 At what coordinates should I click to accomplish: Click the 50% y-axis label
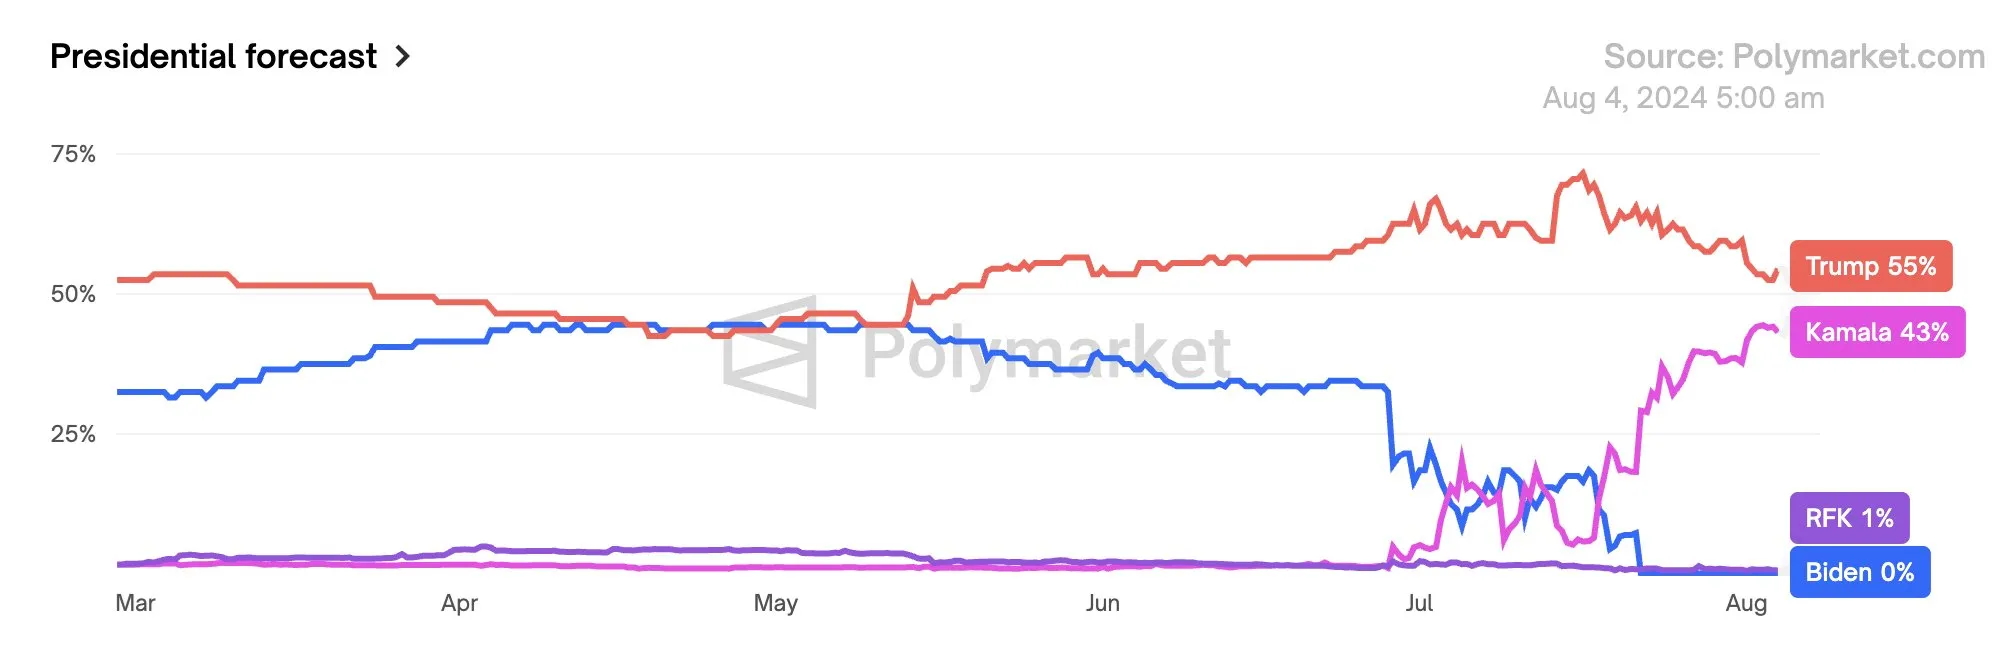(73, 294)
